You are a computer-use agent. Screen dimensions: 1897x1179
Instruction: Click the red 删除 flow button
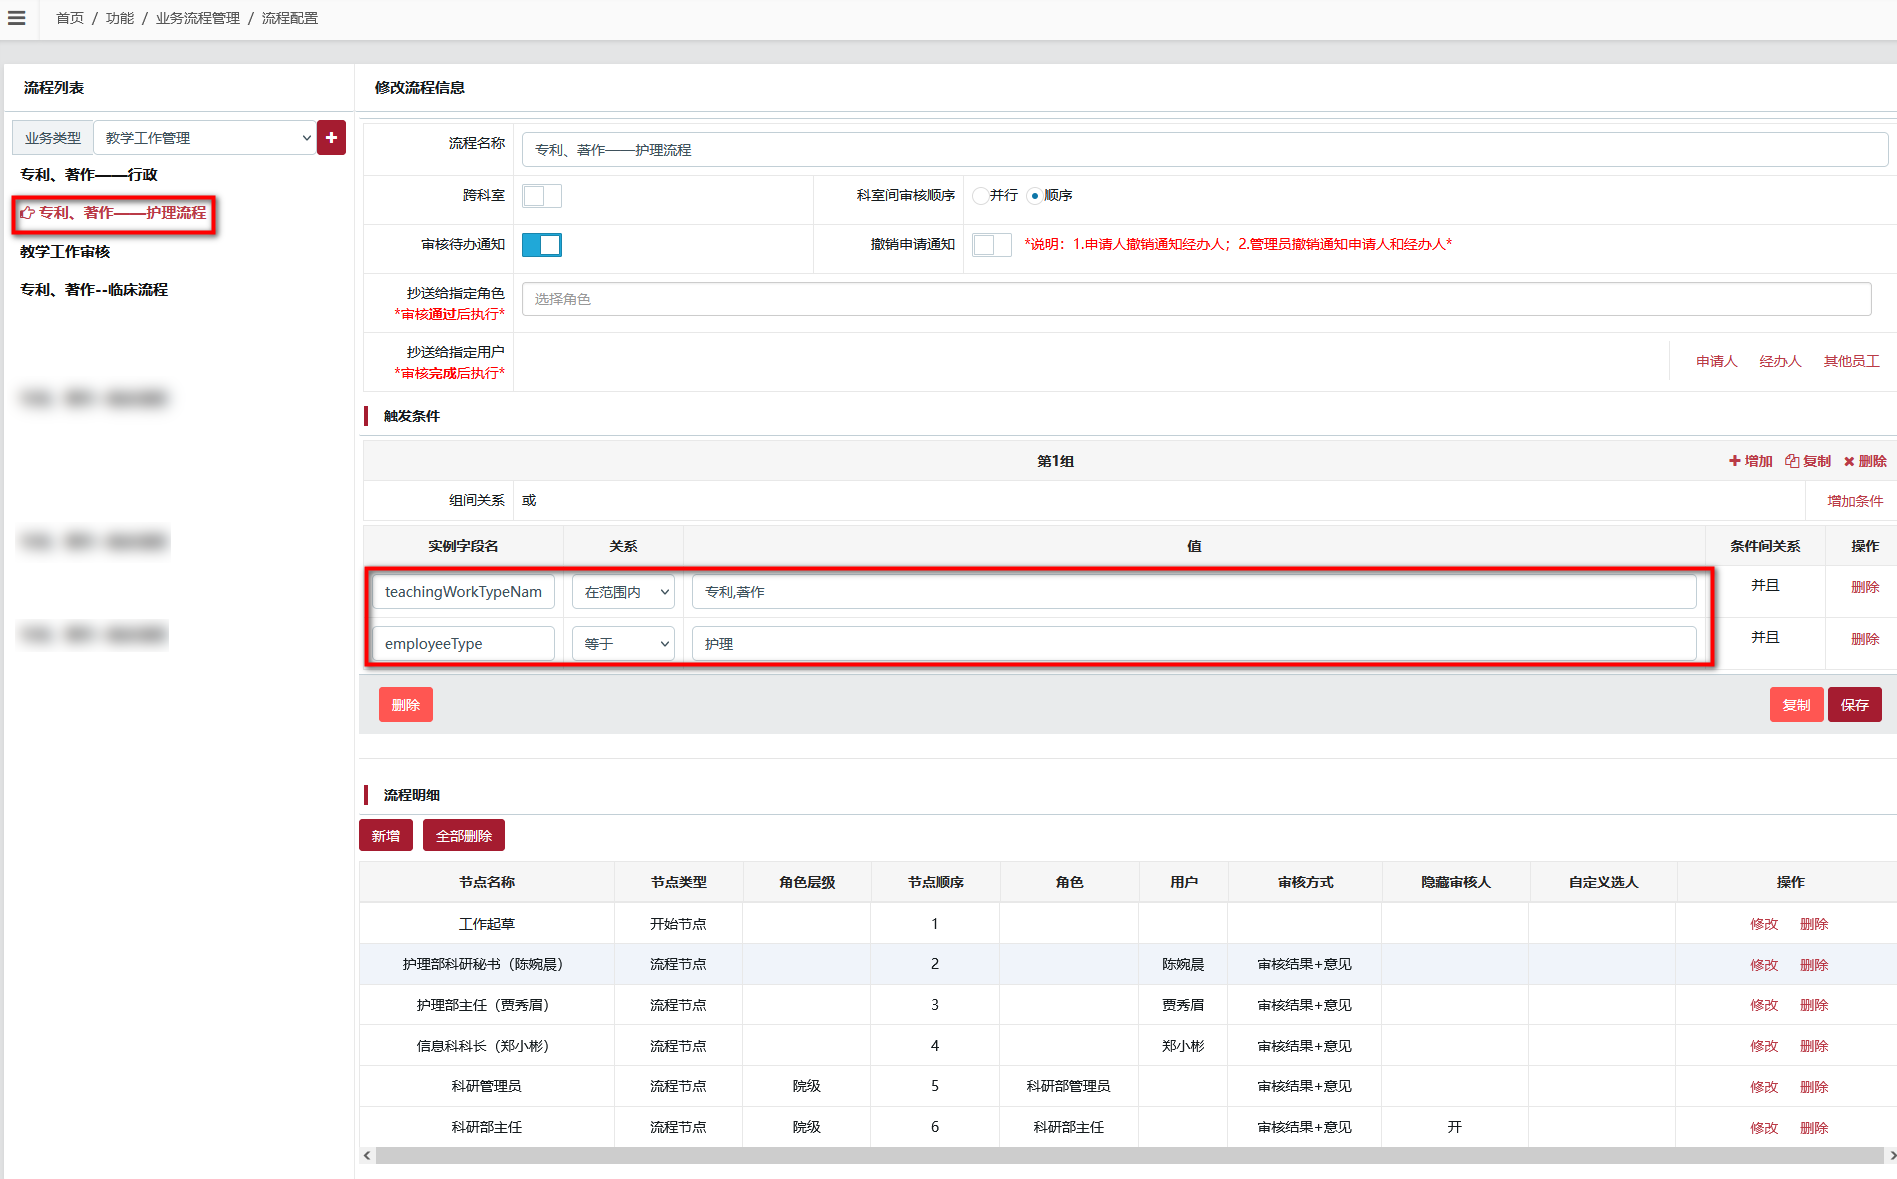[406, 705]
